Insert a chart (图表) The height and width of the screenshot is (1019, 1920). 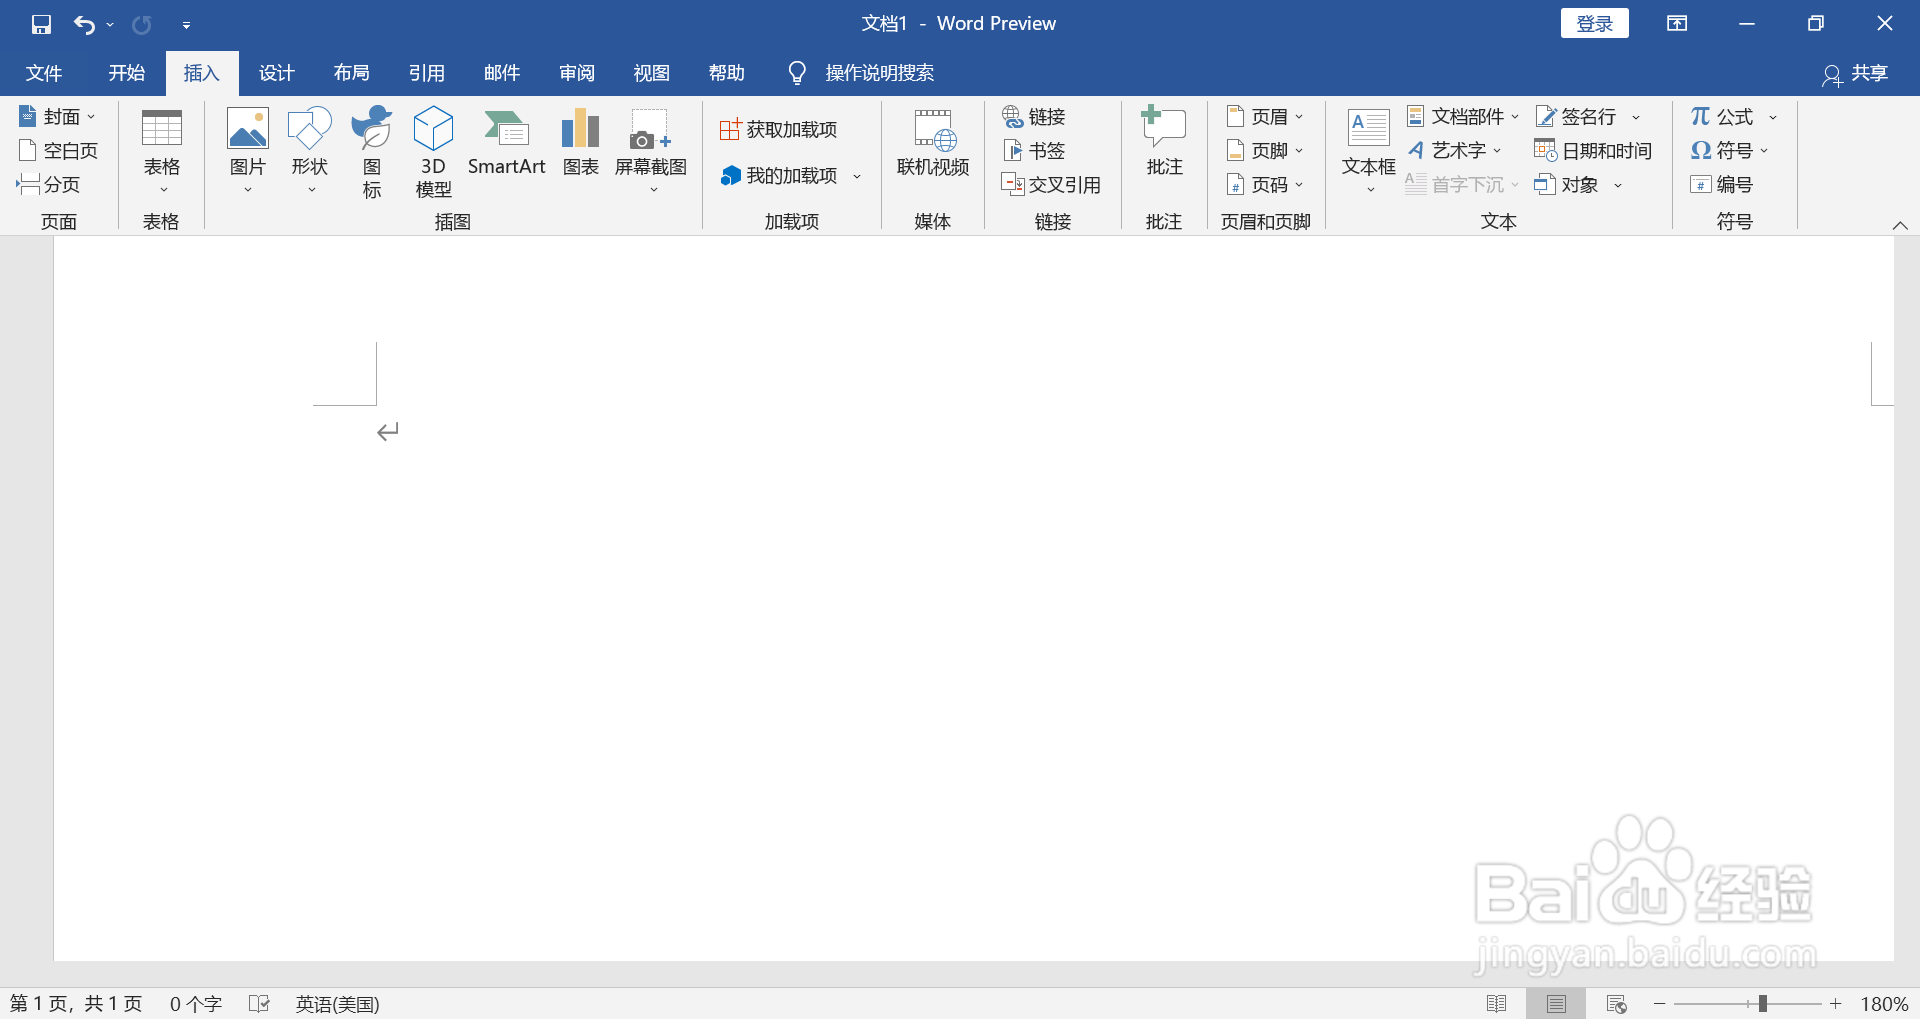[580, 142]
